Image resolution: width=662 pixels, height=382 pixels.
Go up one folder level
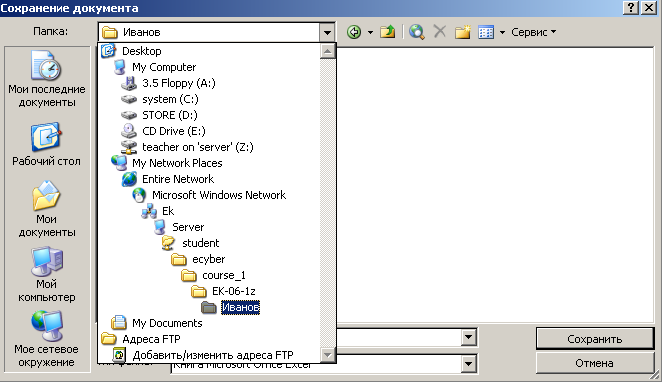[x=387, y=32]
